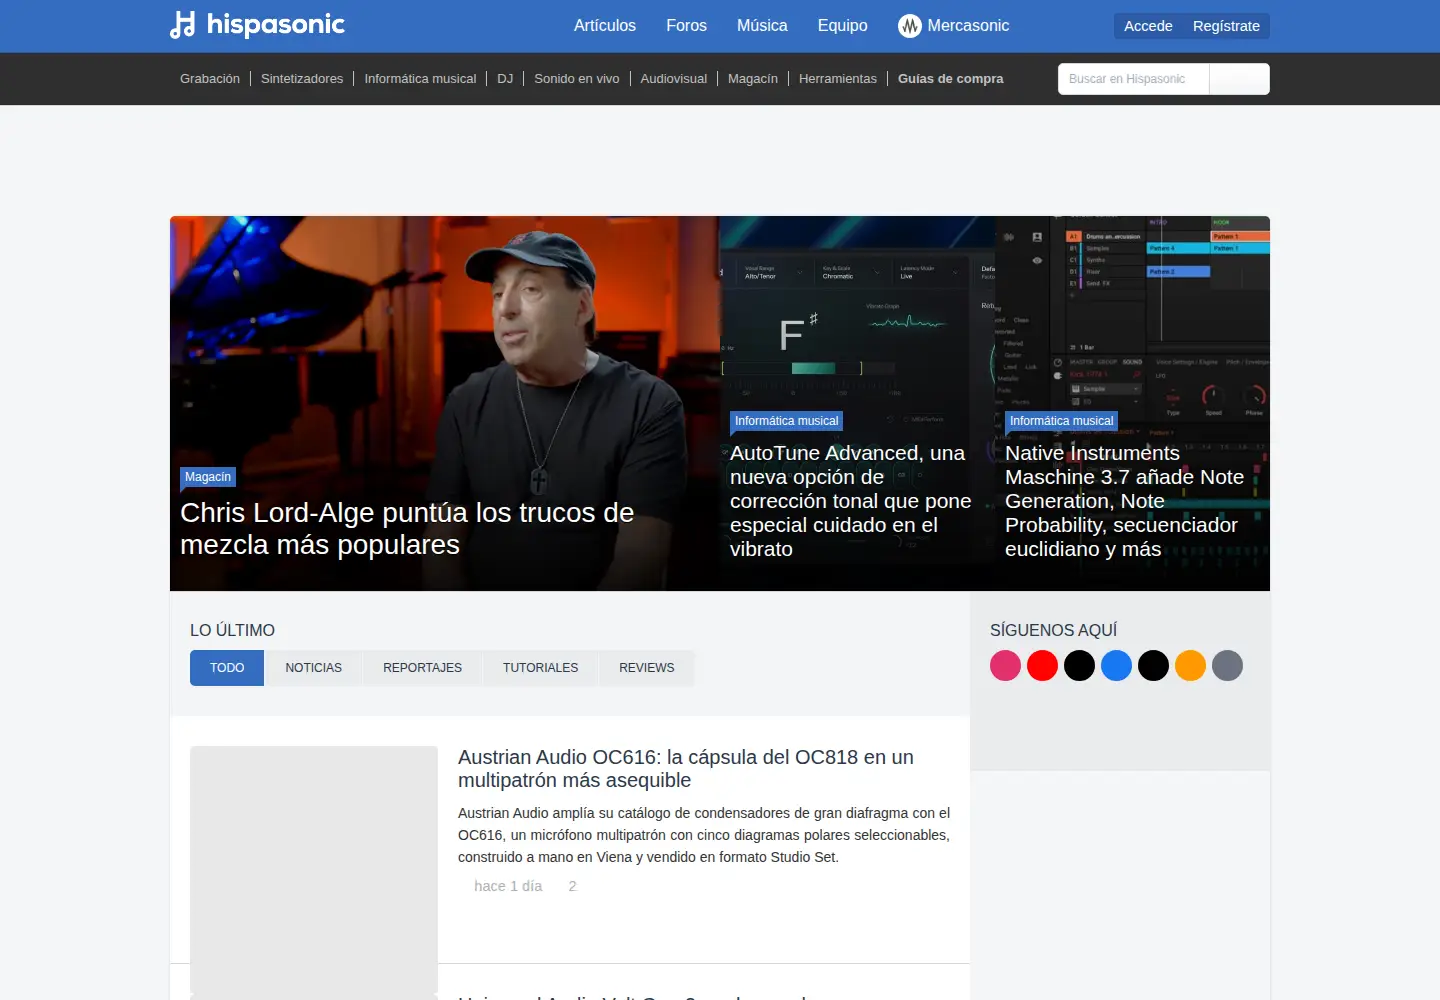1440x1000 pixels.
Task: Click the Austrian Audio OC616 thumbnail placeholder
Action: click(314, 869)
